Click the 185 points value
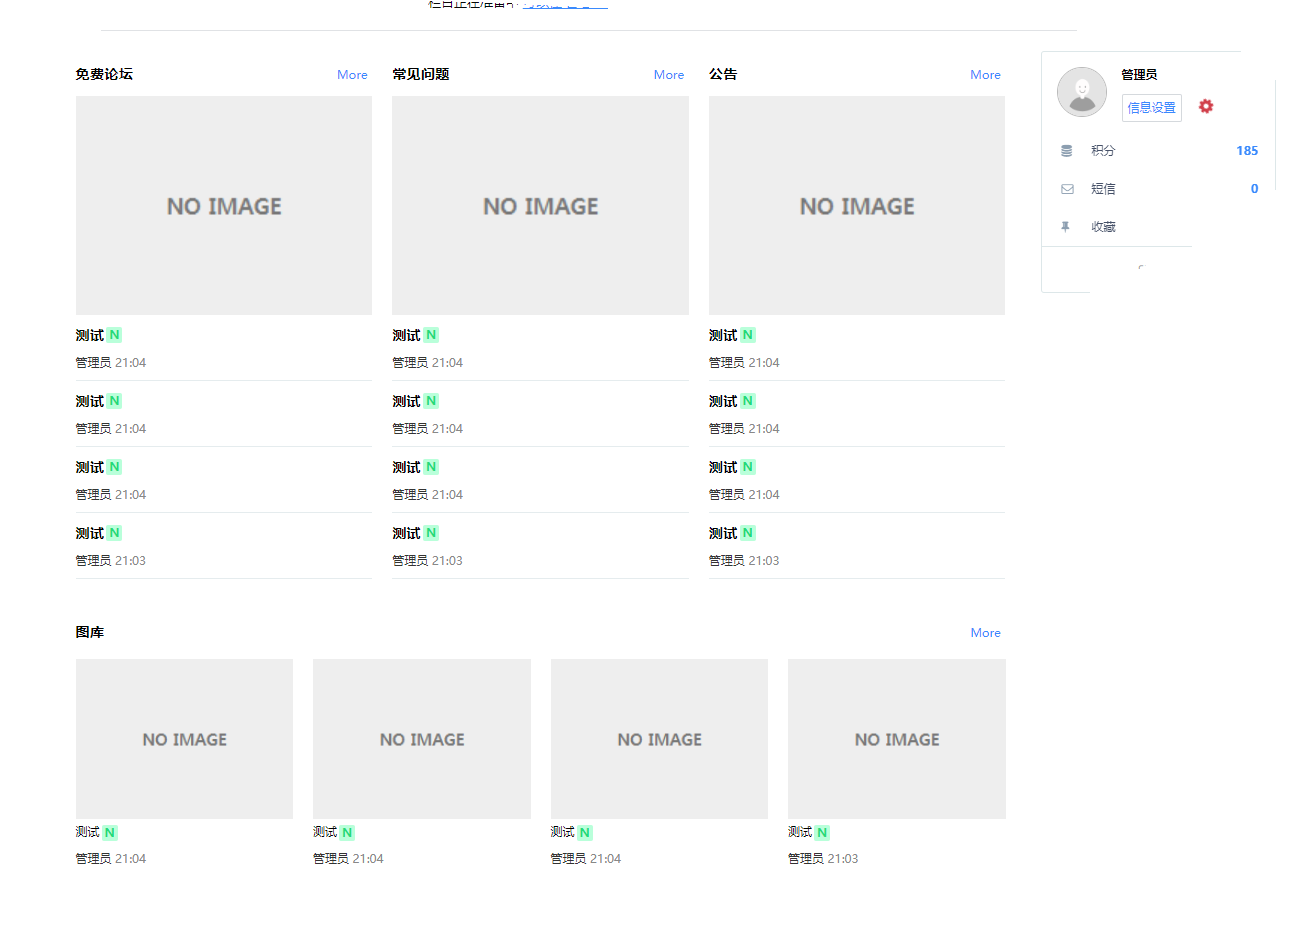The width and height of the screenshot is (1291, 933). [x=1246, y=151]
